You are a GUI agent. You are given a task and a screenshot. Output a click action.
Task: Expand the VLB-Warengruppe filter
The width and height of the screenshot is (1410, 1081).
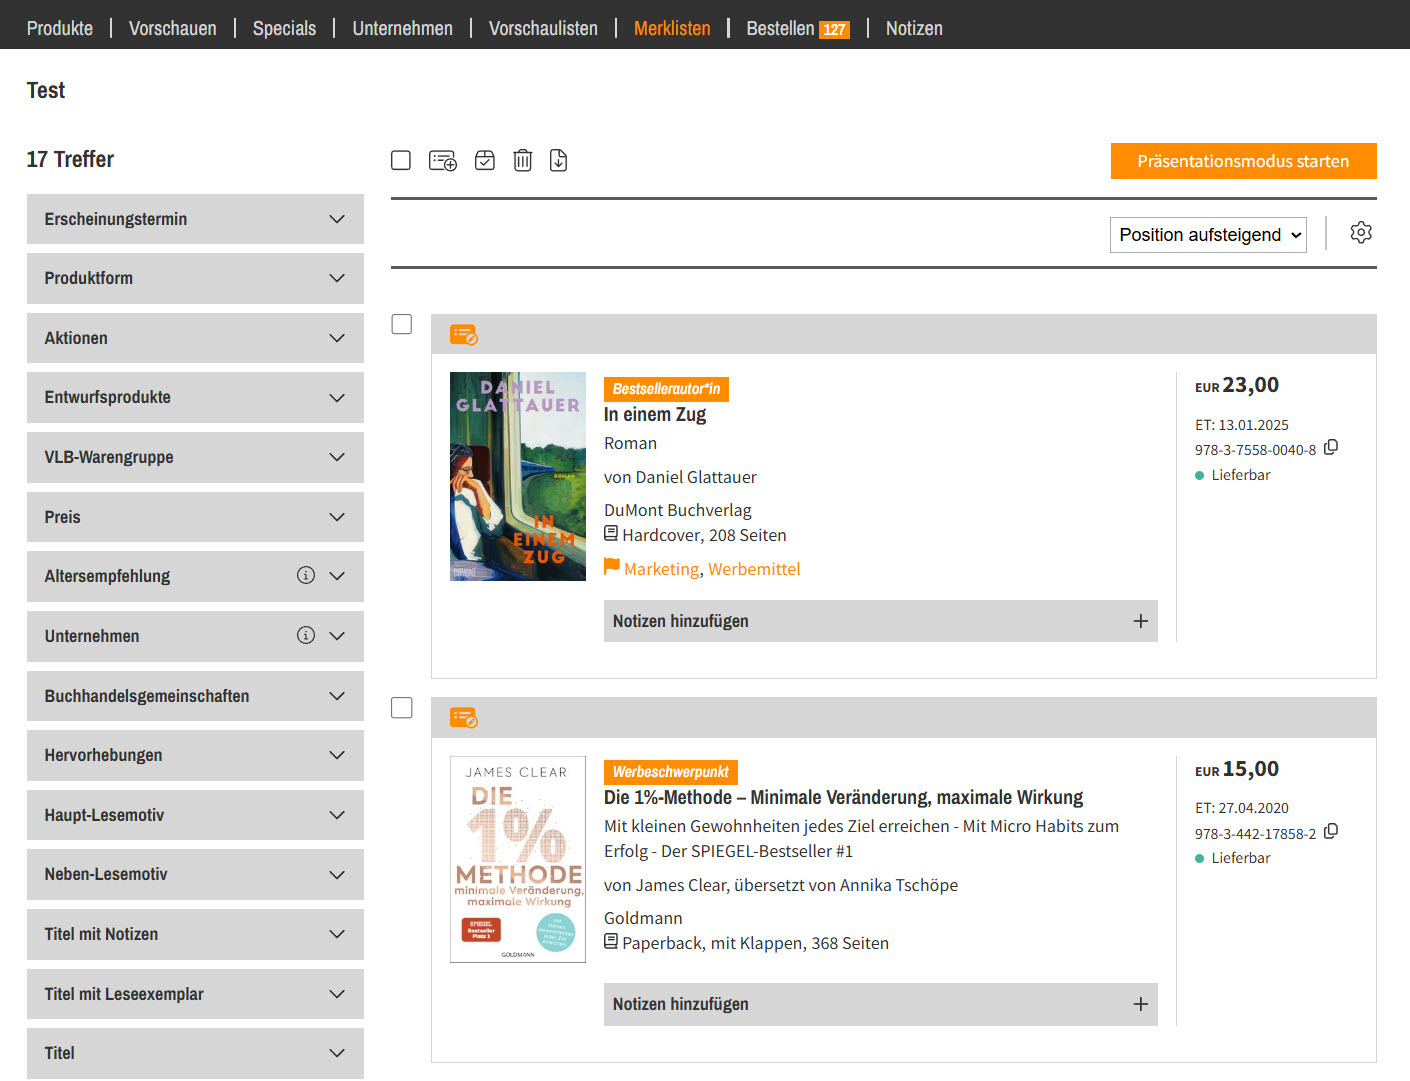tap(195, 457)
